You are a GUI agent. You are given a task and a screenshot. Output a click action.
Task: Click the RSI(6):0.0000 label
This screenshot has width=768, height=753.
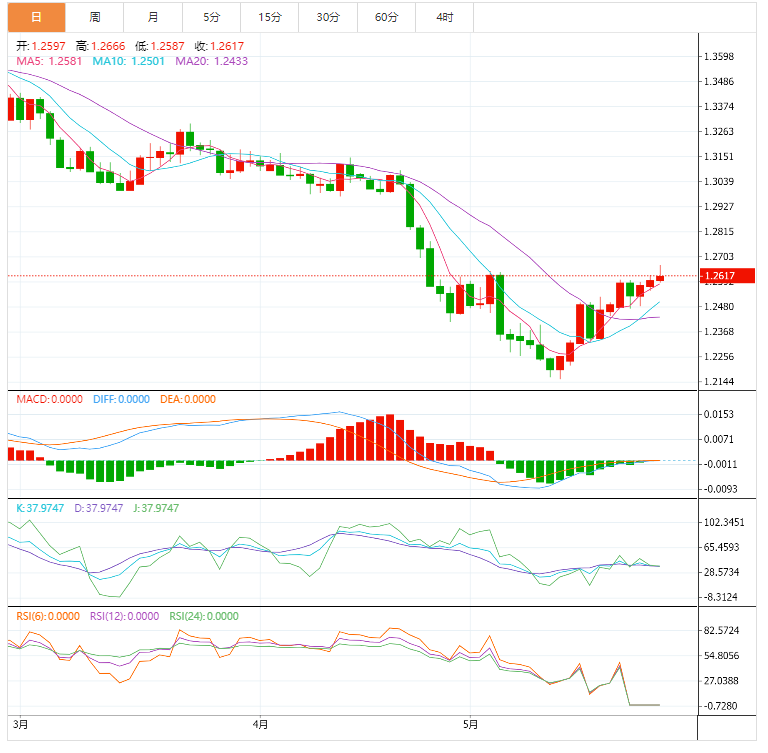[48, 616]
